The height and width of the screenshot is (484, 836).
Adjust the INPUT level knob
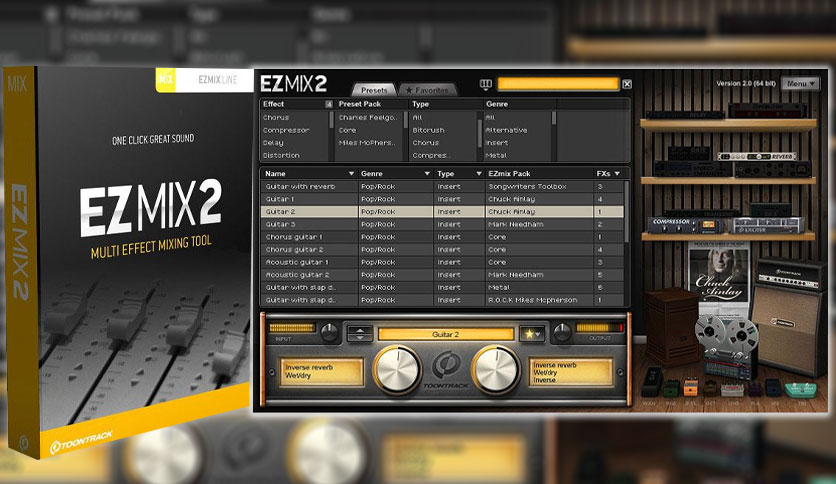click(329, 333)
